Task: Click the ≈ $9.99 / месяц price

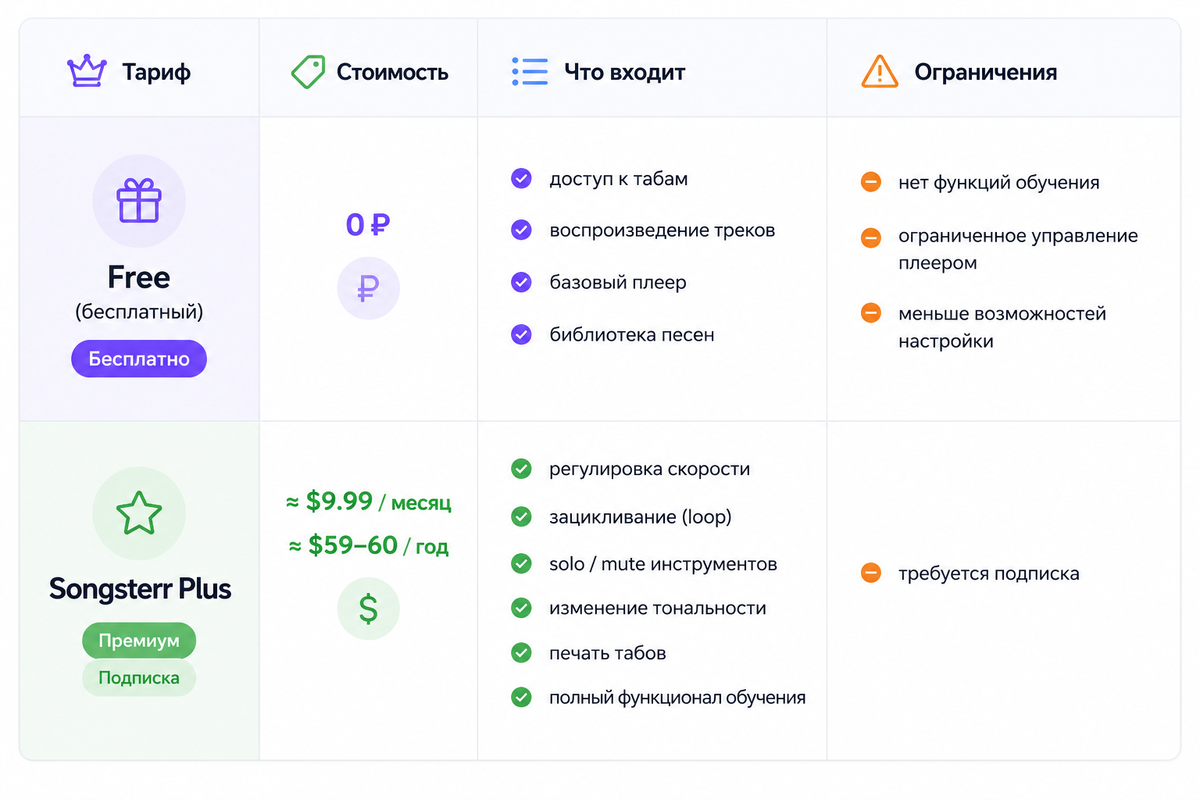Action: pos(370,501)
